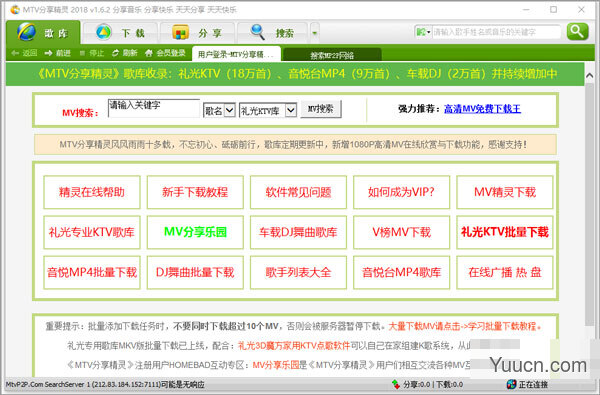This screenshot has height=395, width=600.
Task: Switch to the 下载 download tab
Action: (120, 33)
